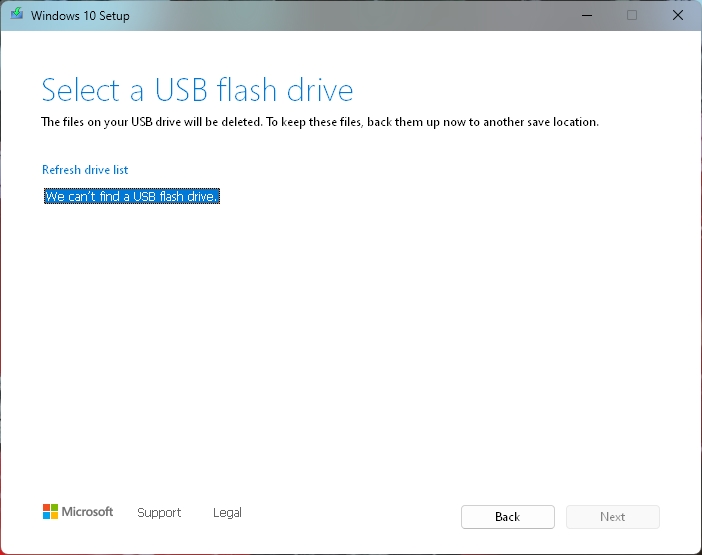Click the grayed-out maximize window icon
Image resolution: width=702 pixels, height=555 pixels.
pos(632,15)
